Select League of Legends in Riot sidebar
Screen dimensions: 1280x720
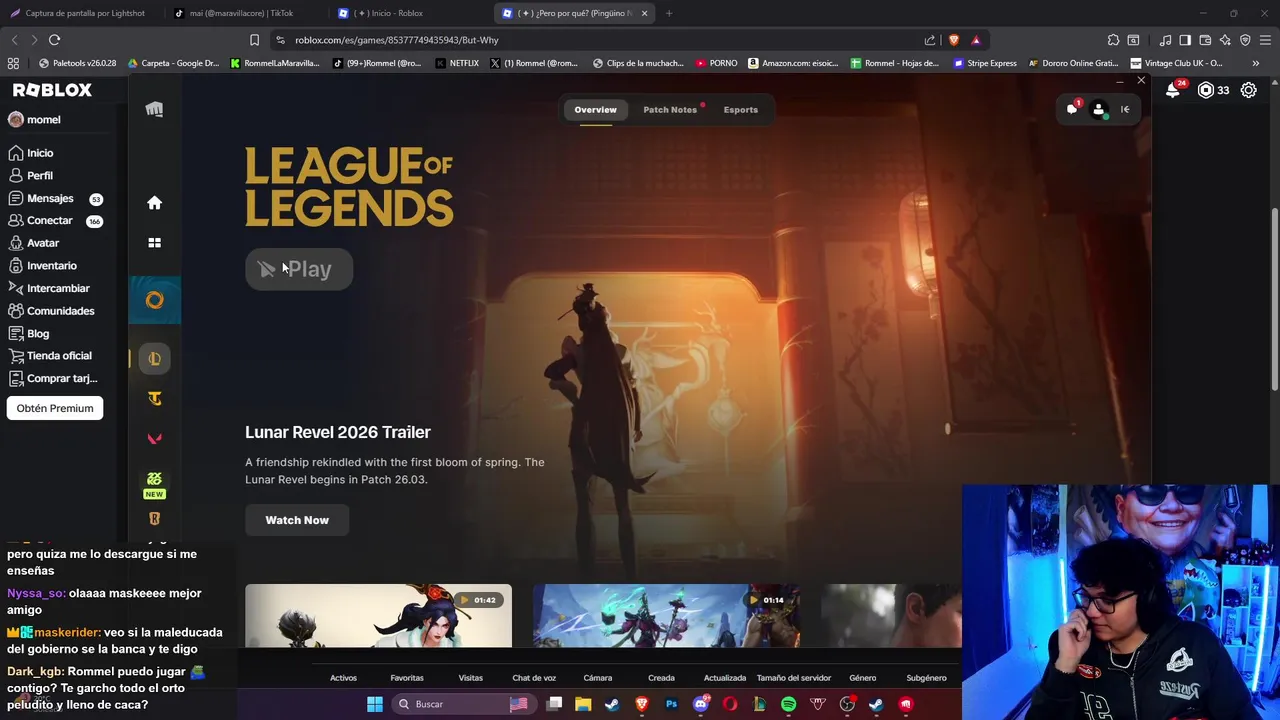tap(154, 359)
